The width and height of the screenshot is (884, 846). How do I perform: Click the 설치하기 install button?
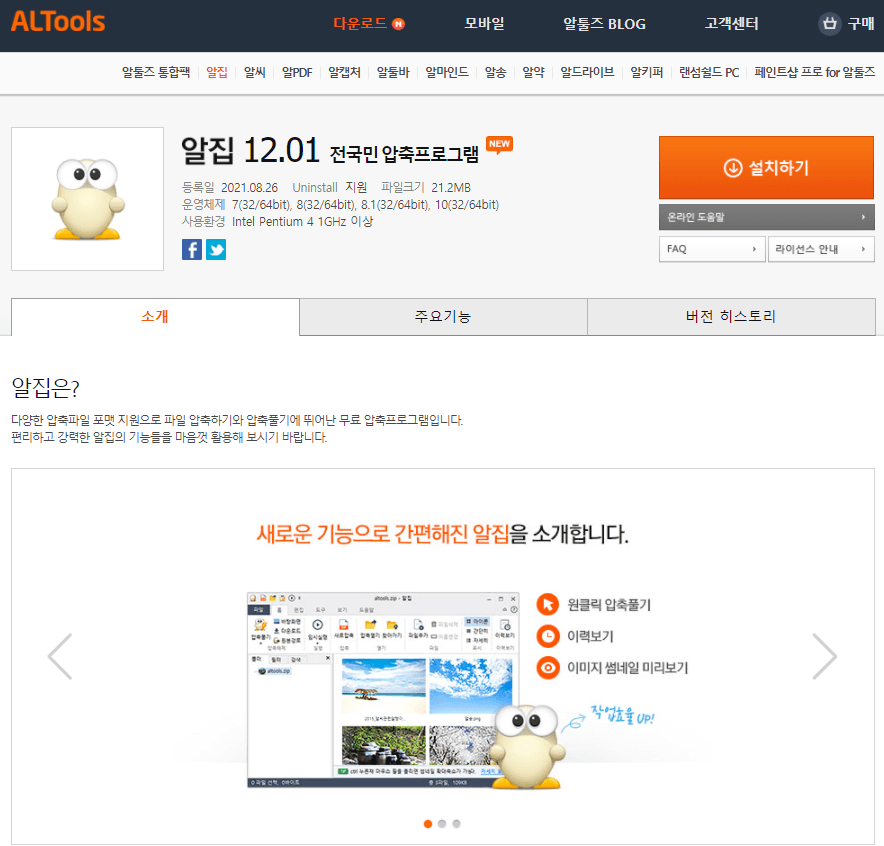766,167
